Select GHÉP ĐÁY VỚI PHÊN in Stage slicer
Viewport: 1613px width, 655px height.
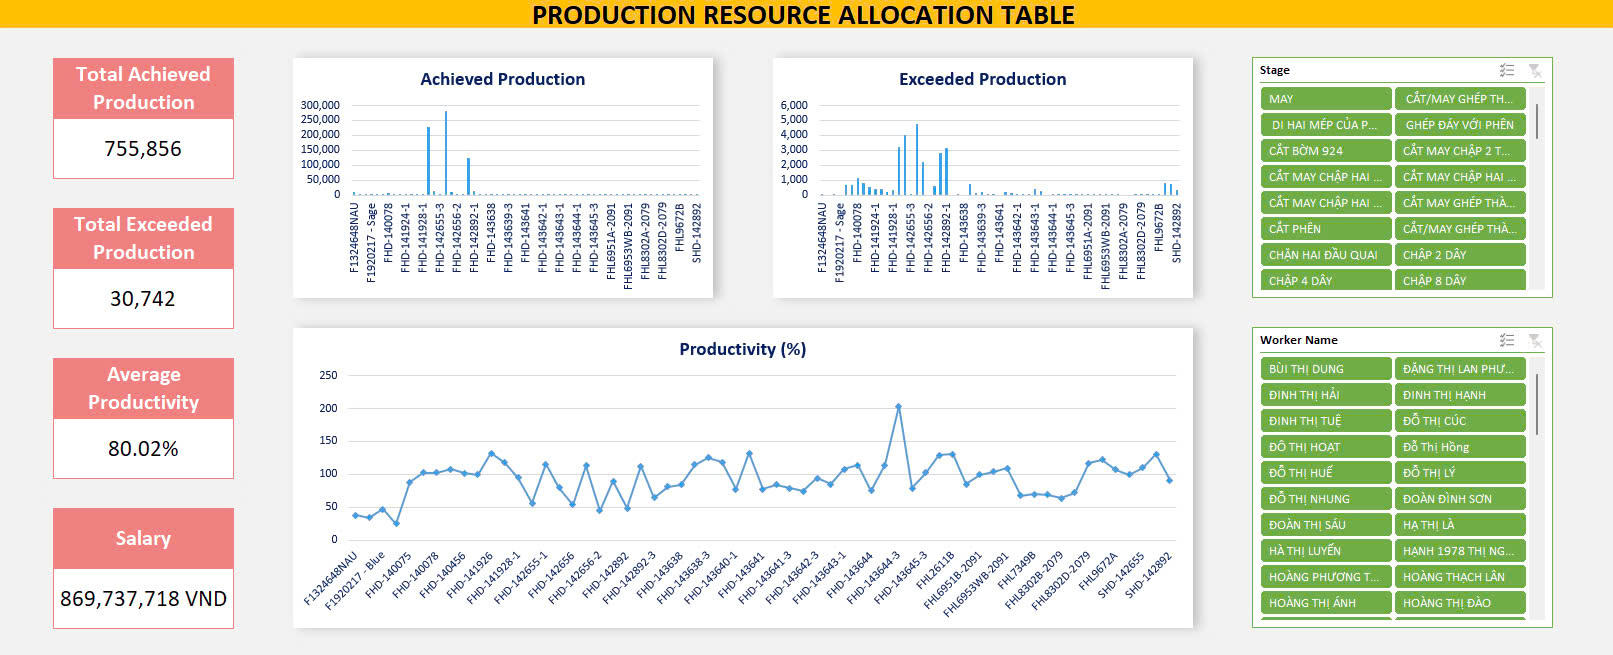[x=1459, y=125]
